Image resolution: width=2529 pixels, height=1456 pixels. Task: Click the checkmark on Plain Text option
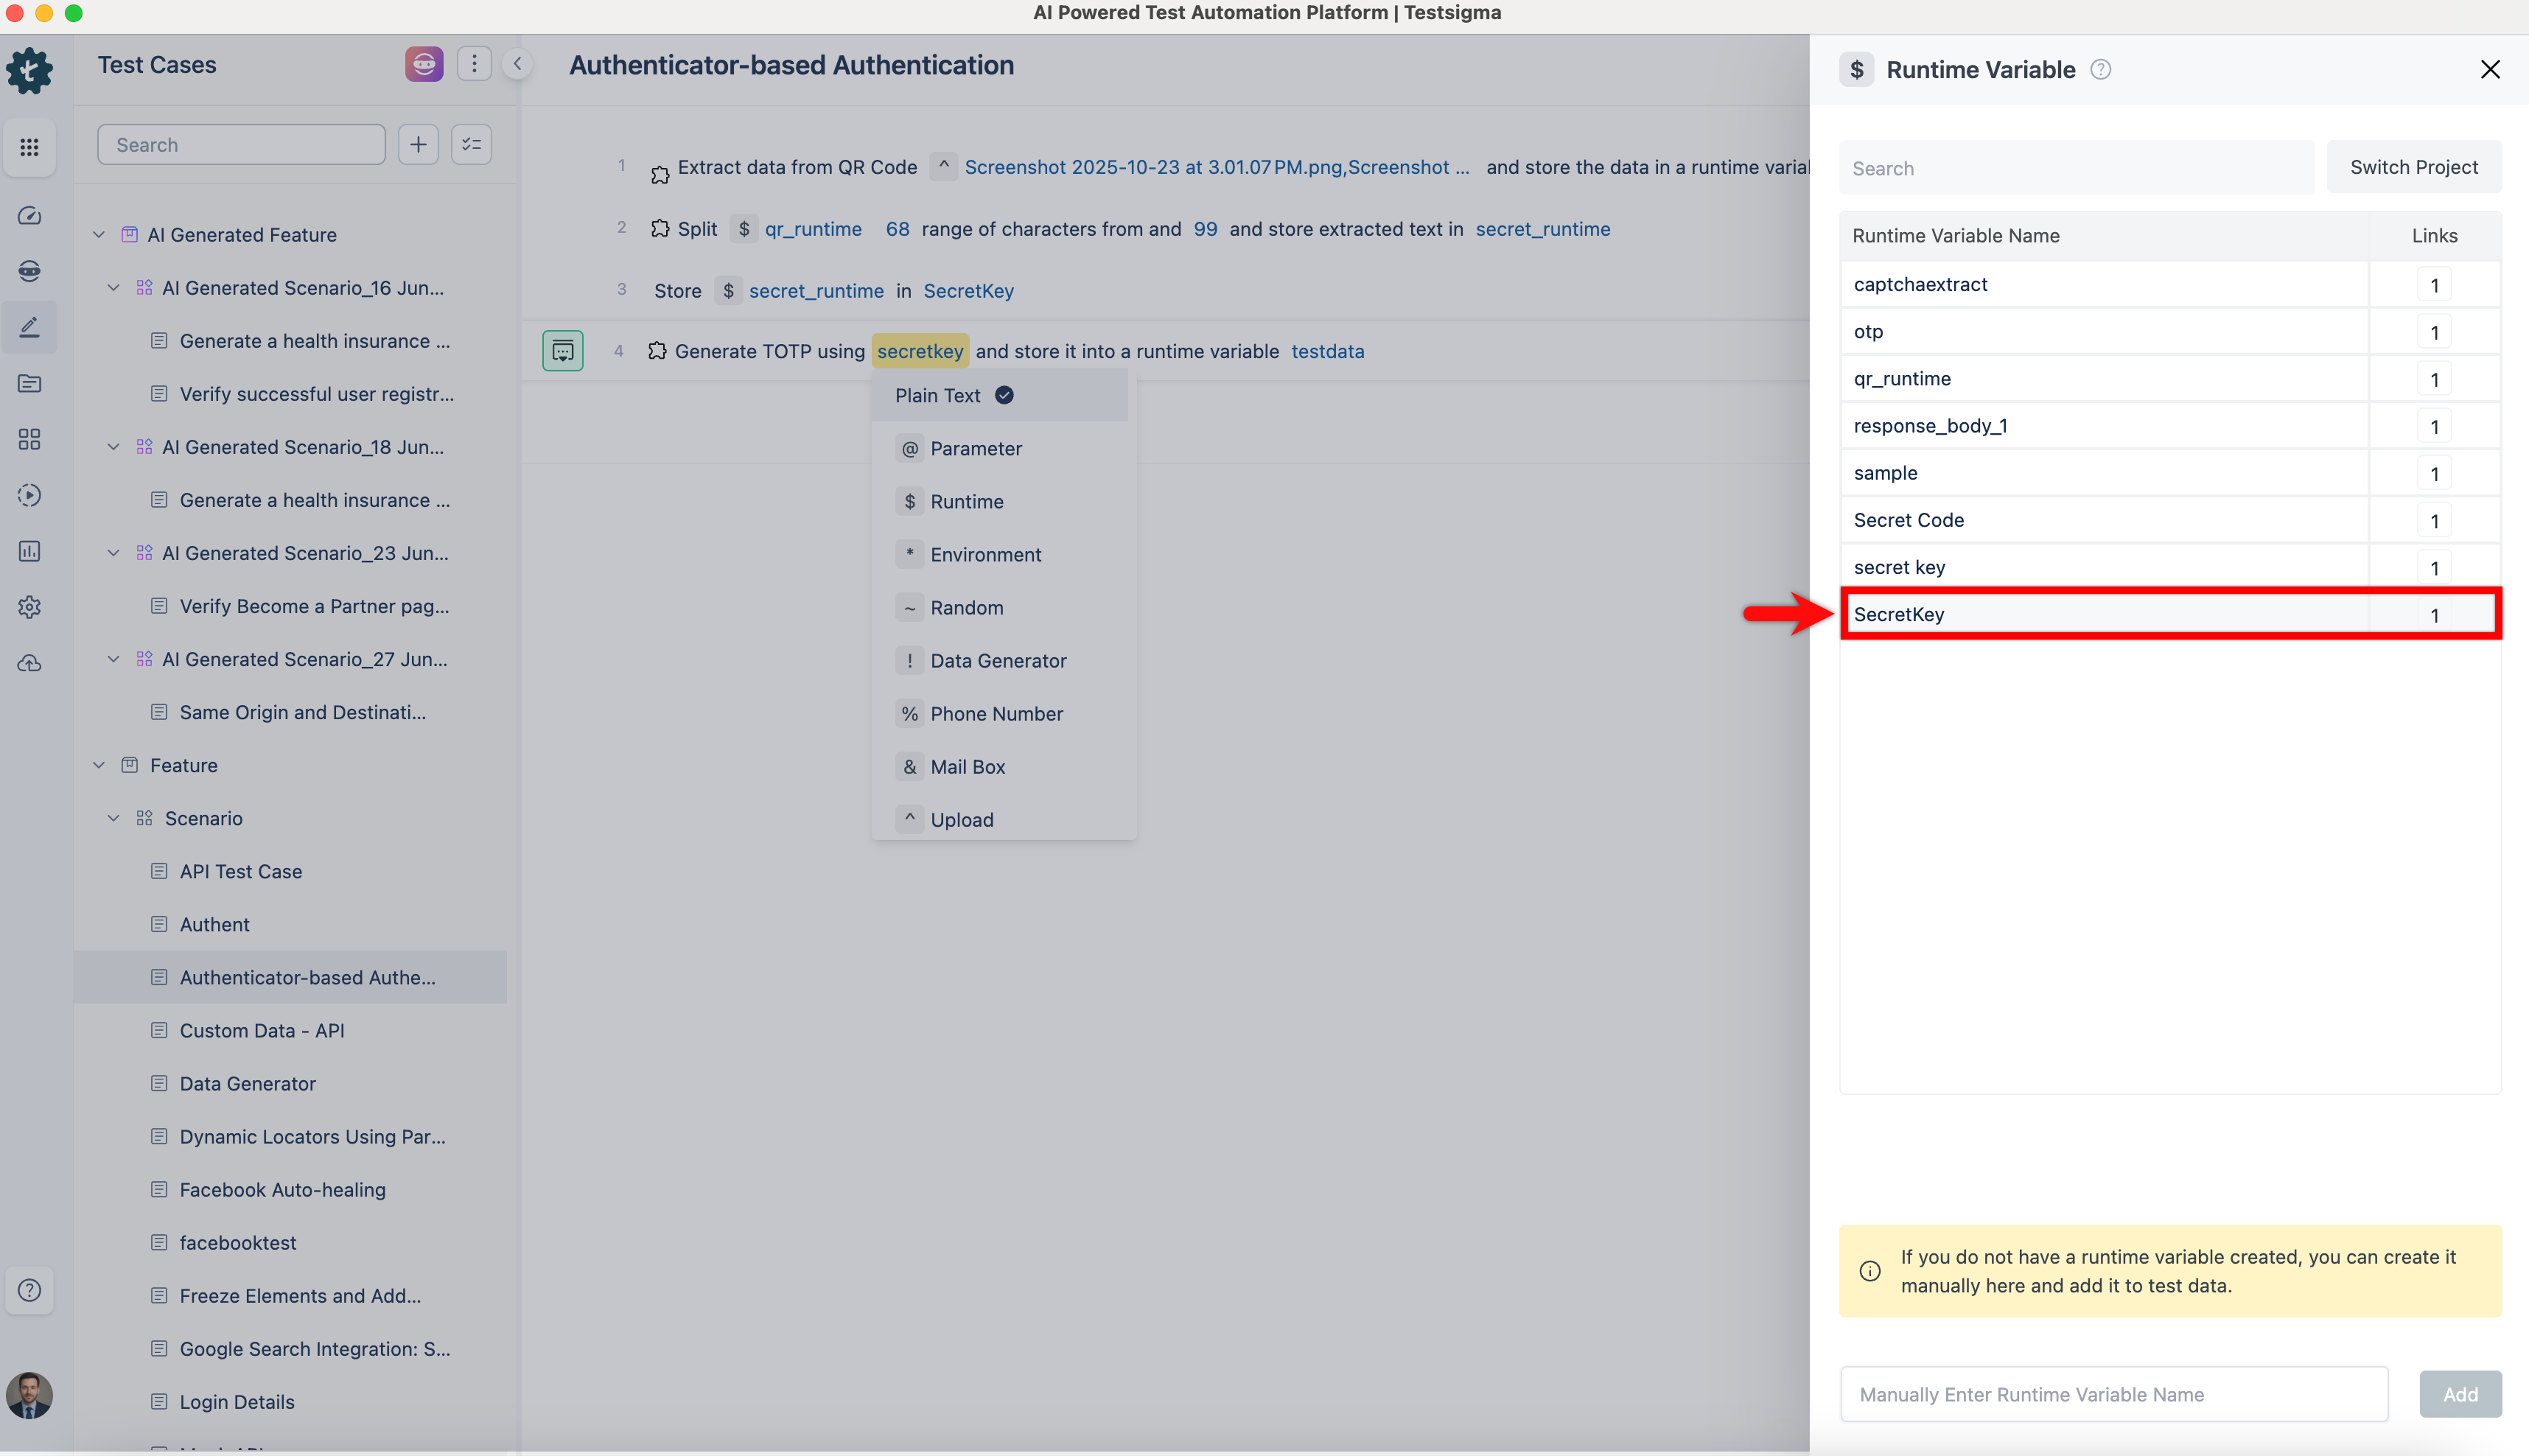(x=1003, y=395)
